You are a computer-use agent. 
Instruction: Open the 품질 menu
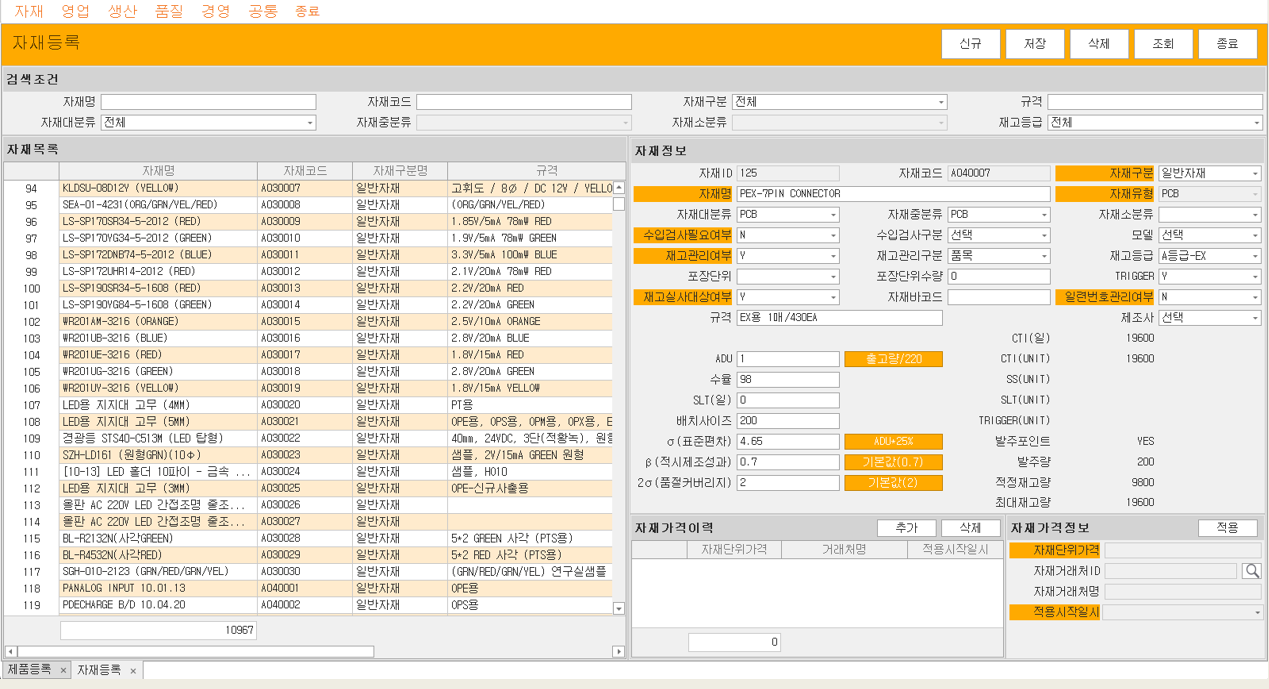point(169,11)
